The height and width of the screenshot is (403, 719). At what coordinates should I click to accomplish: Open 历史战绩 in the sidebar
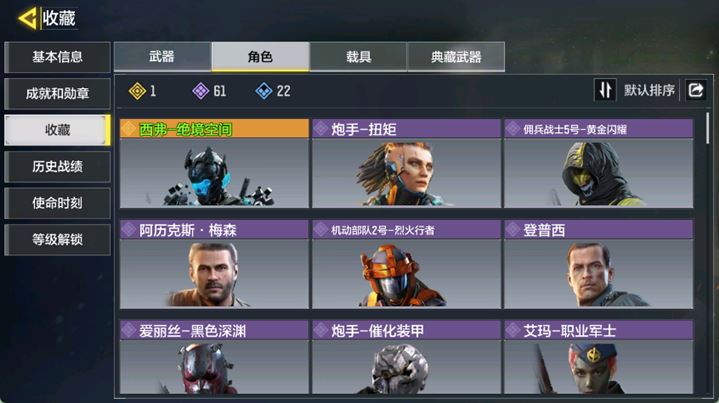point(57,166)
